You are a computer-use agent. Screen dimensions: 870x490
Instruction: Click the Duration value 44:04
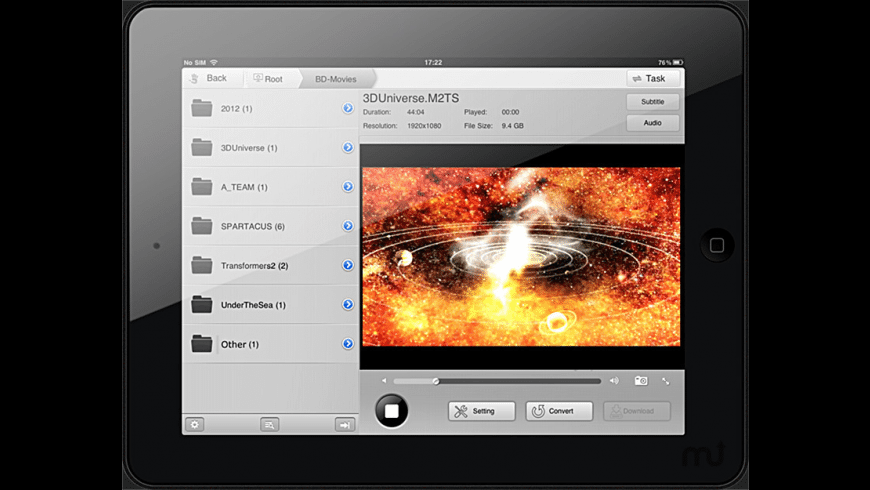click(x=416, y=112)
